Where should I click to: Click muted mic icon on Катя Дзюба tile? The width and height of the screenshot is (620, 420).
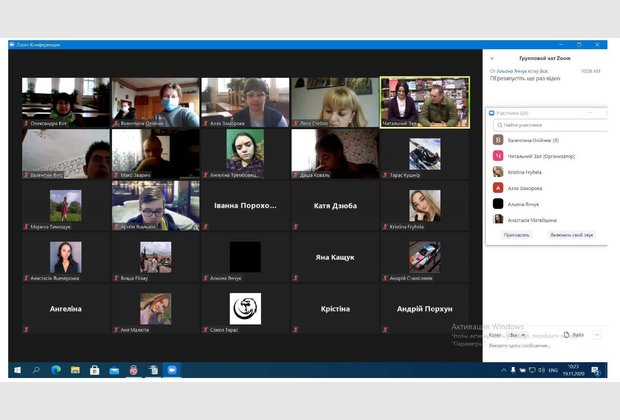pos(296,227)
